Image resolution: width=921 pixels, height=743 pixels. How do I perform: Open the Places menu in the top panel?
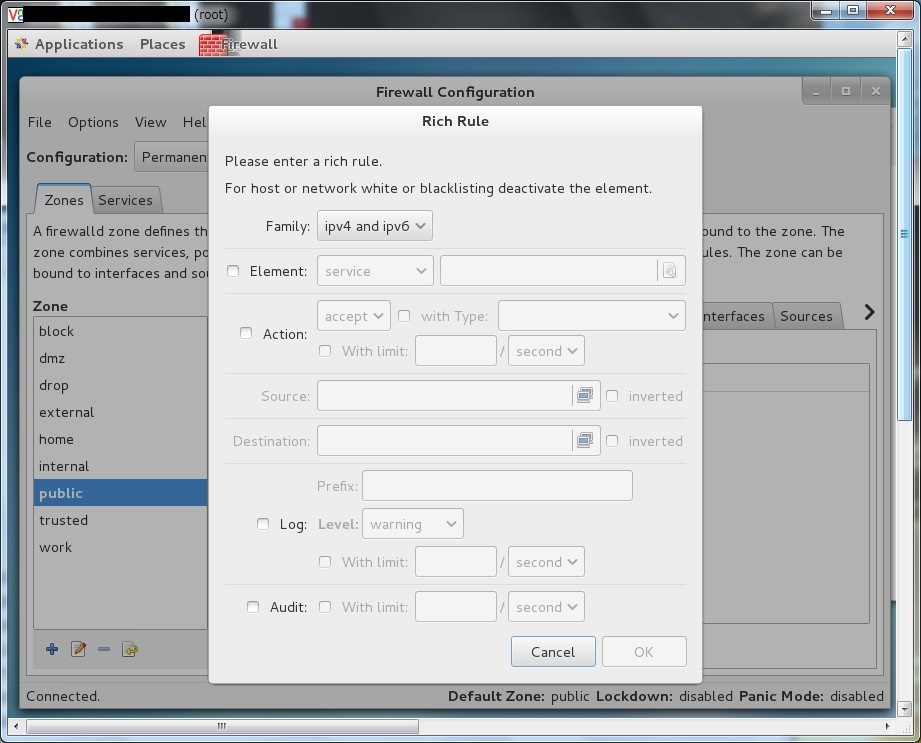tap(162, 44)
